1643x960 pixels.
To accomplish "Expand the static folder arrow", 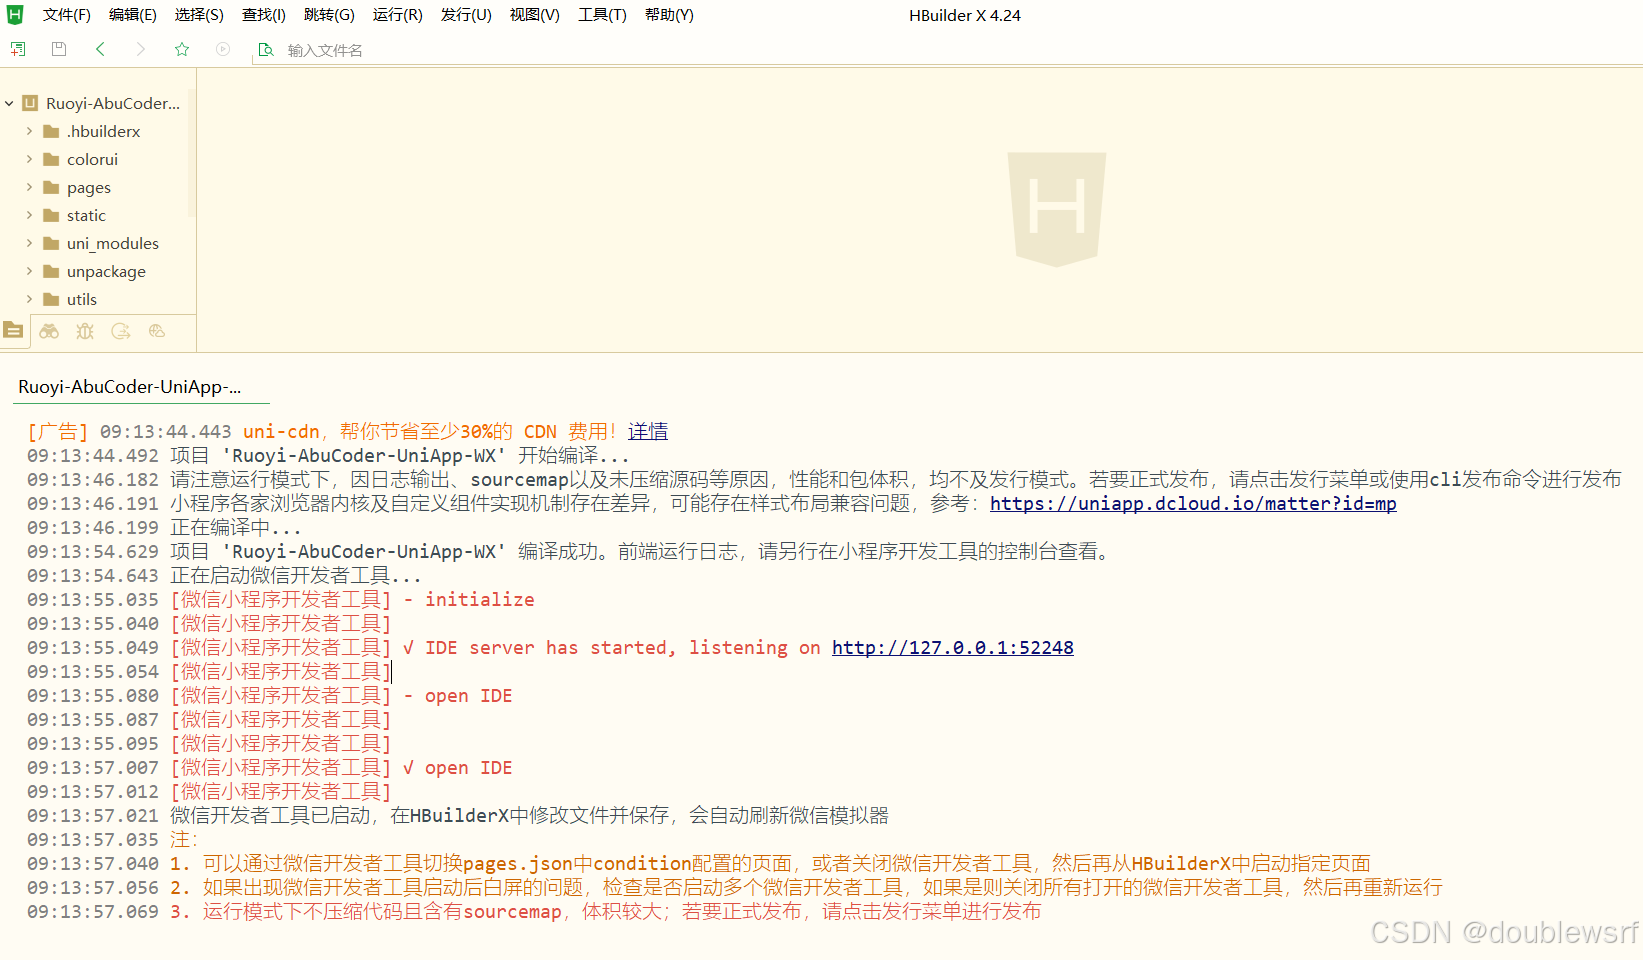I will 29,215.
